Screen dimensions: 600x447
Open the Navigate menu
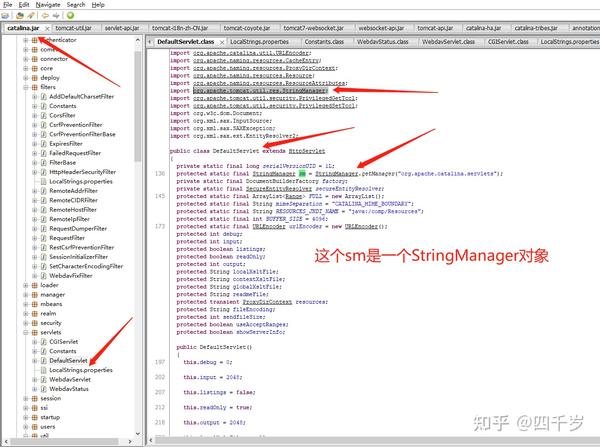point(48,5)
